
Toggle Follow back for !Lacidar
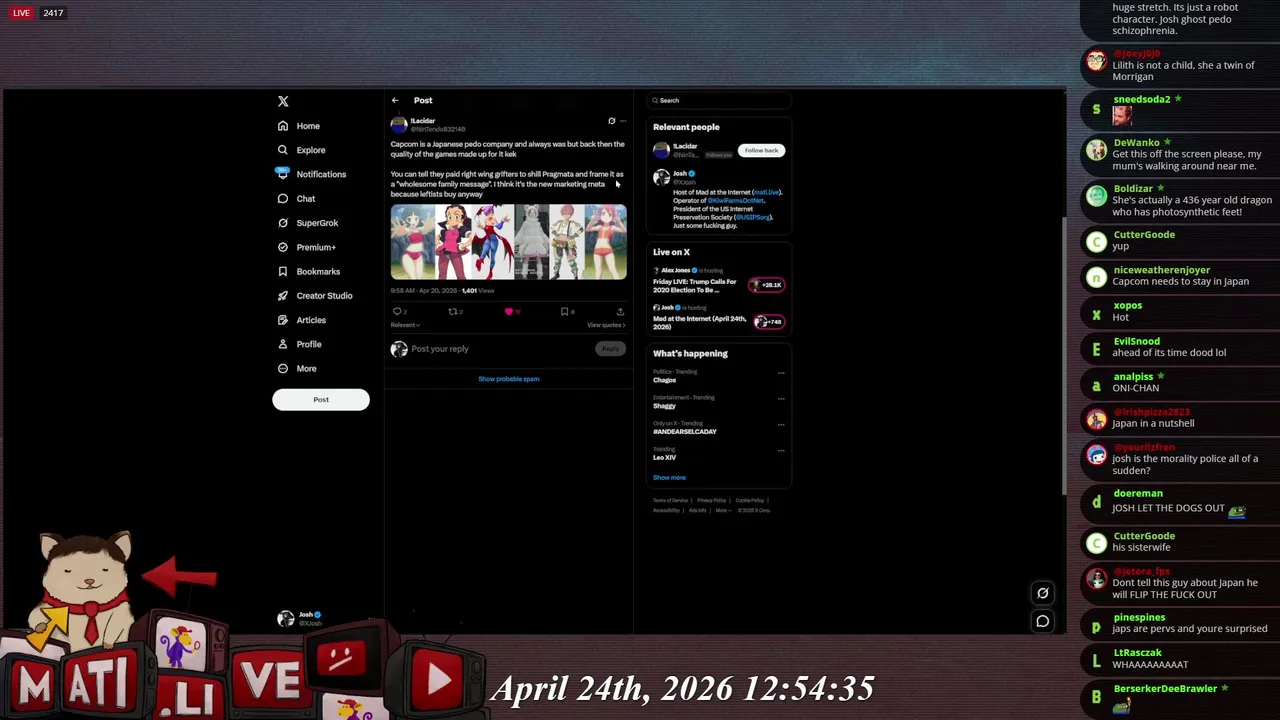click(x=761, y=150)
